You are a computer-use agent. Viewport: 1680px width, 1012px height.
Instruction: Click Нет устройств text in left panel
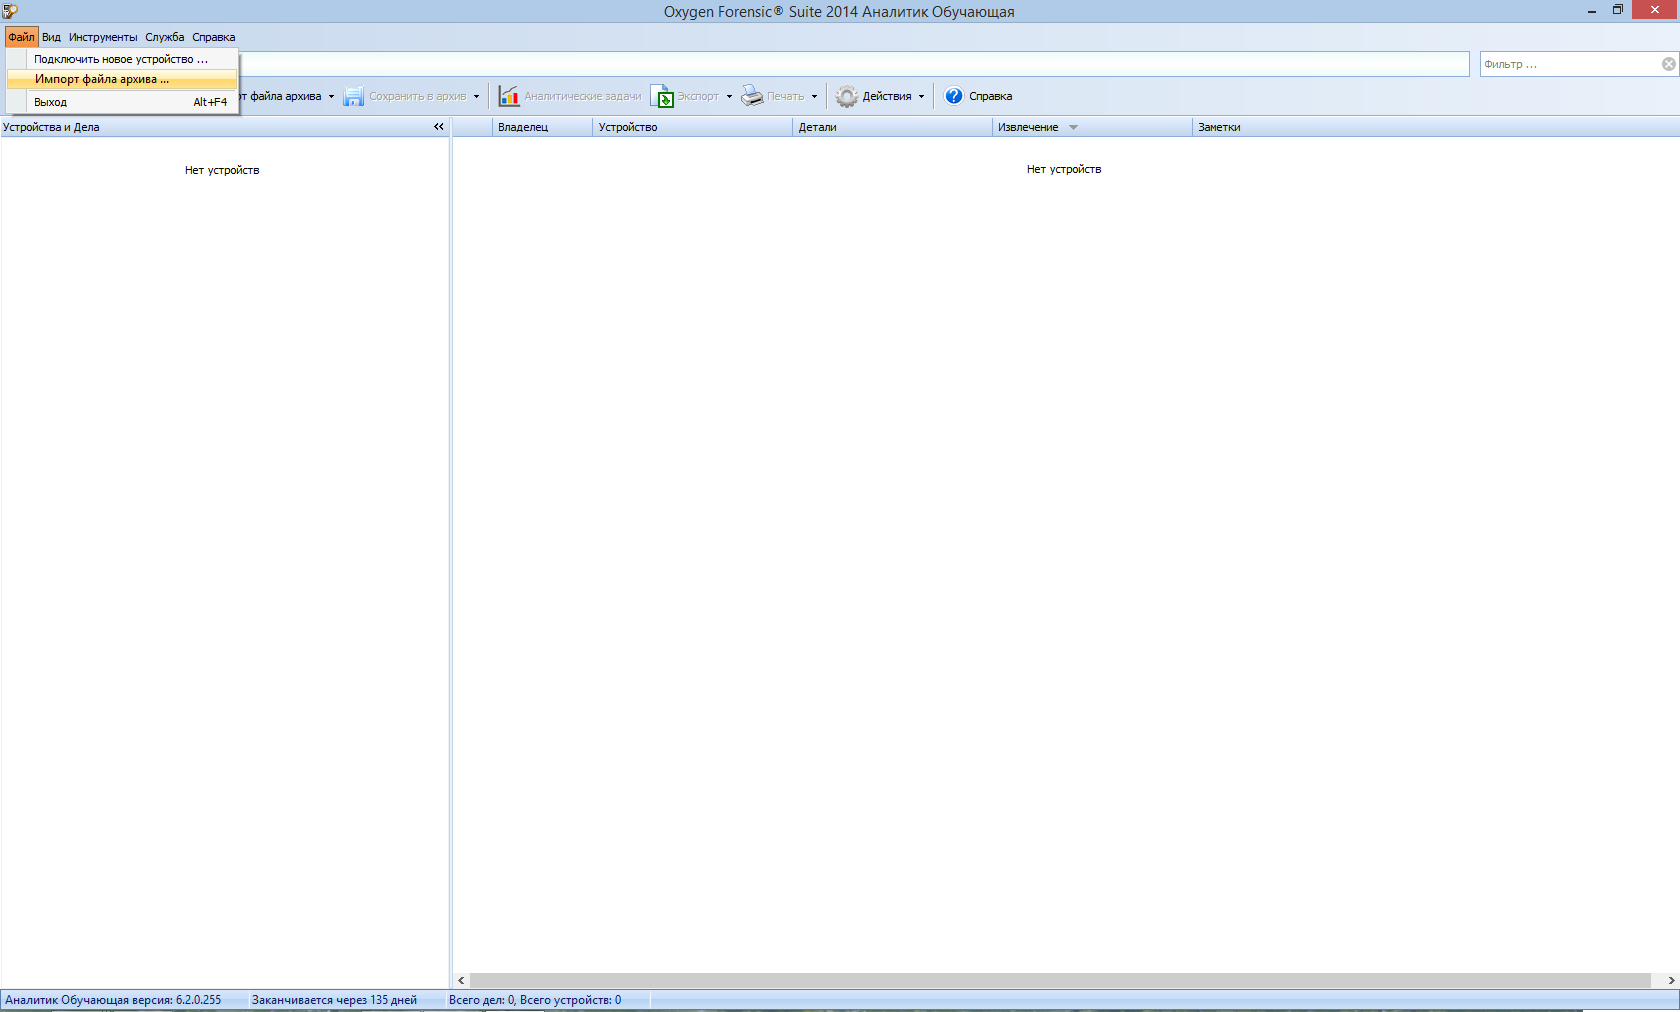222,170
